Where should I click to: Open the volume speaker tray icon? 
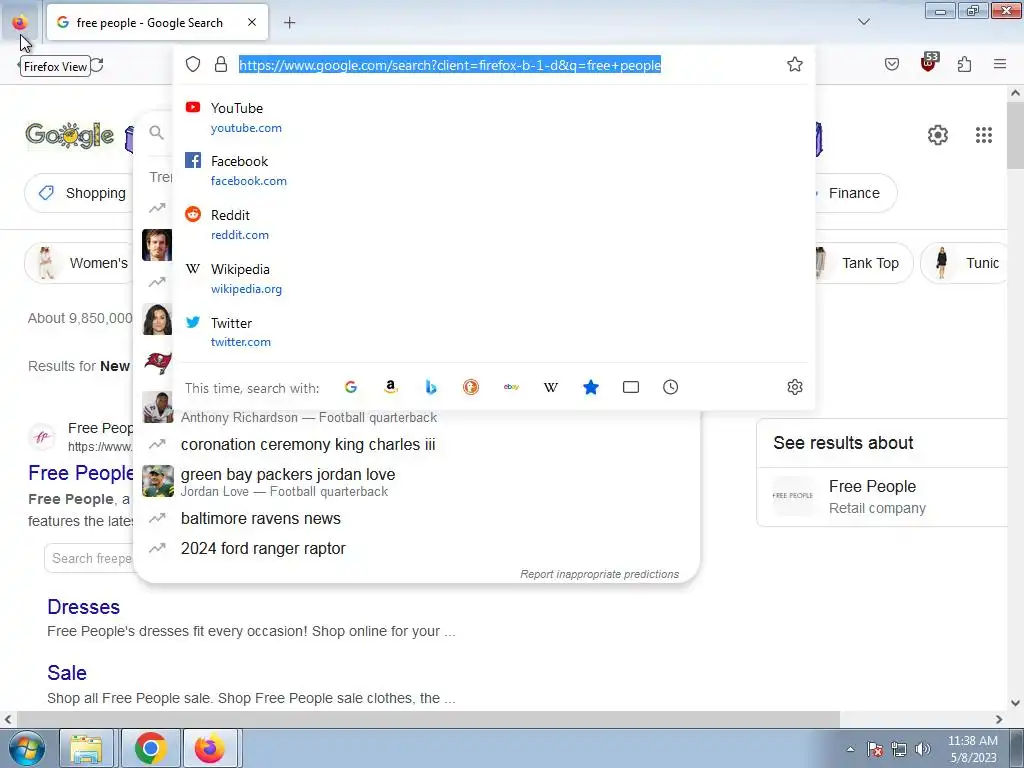pyautogui.click(x=923, y=749)
